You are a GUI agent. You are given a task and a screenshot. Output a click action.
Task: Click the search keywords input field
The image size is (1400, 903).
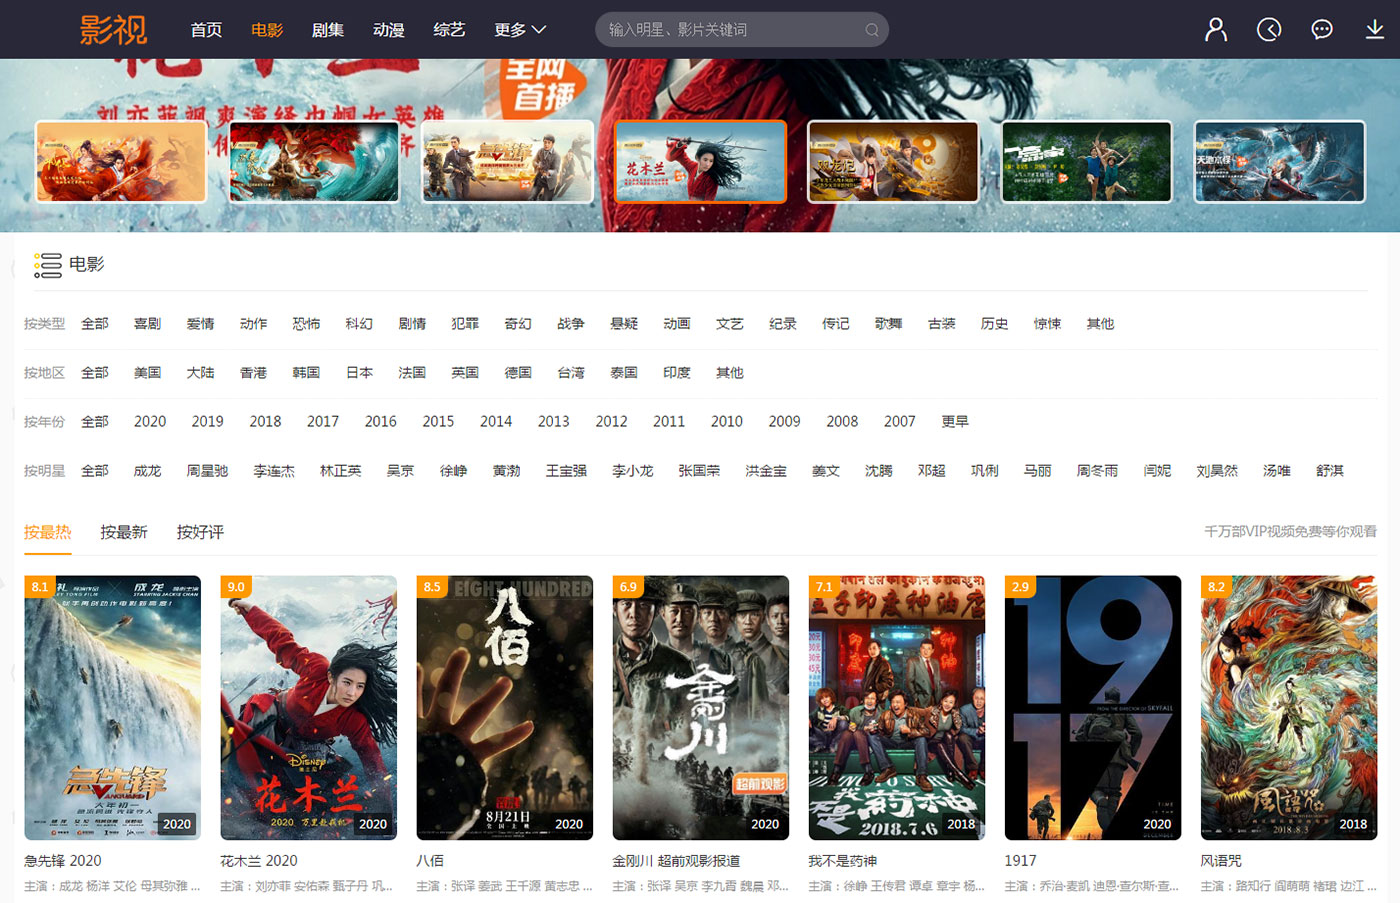point(730,30)
